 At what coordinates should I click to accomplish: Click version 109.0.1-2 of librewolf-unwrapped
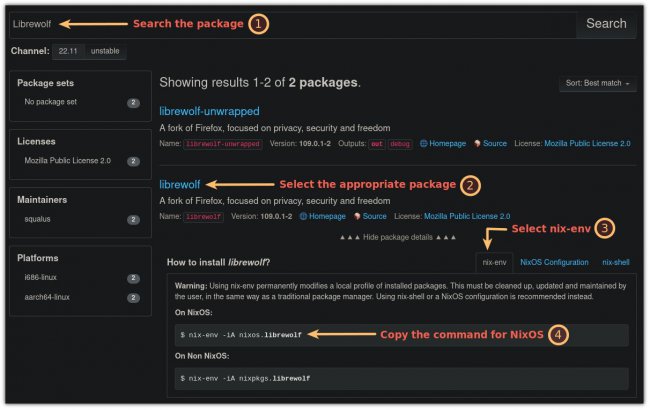315,143
